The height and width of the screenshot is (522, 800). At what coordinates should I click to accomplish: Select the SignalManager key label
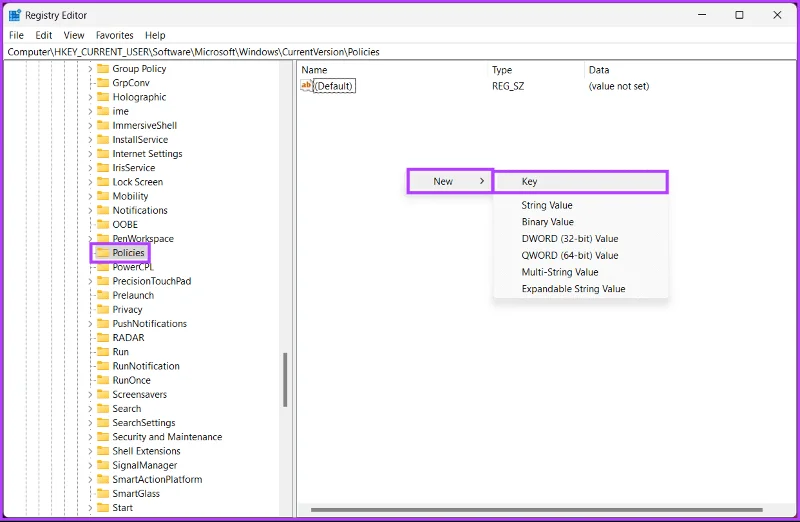coord(145,465)
